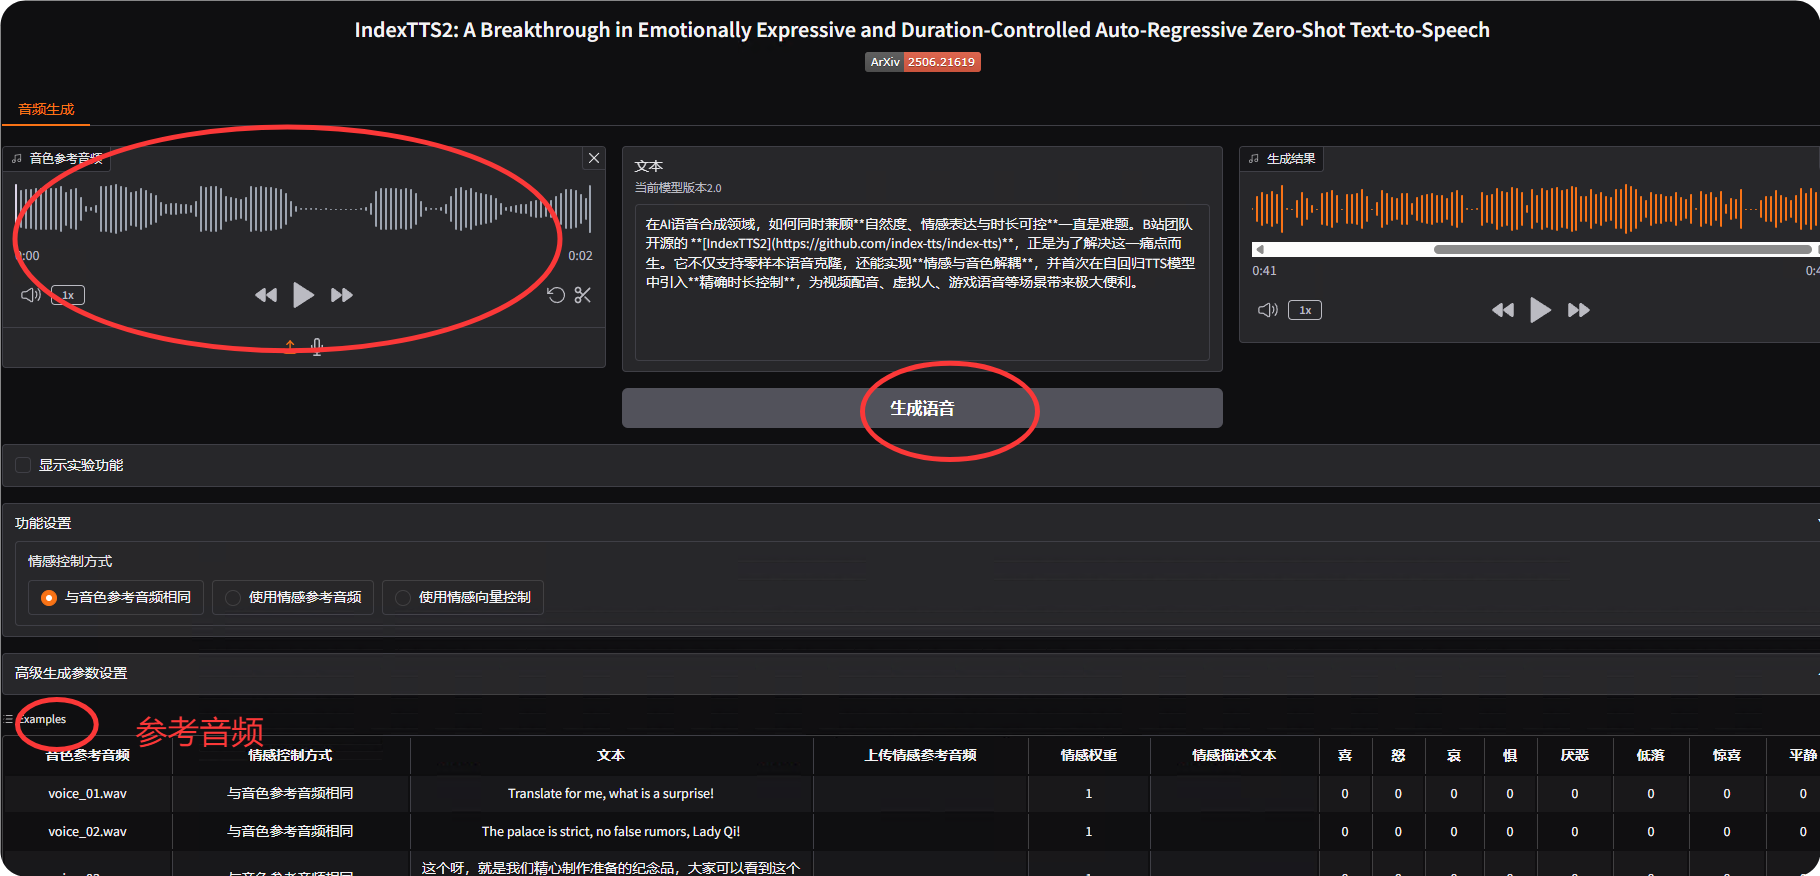Collapse the 功能设置 section
The width and height of the screenshot is (1820, 876).
tap(910, 523)
